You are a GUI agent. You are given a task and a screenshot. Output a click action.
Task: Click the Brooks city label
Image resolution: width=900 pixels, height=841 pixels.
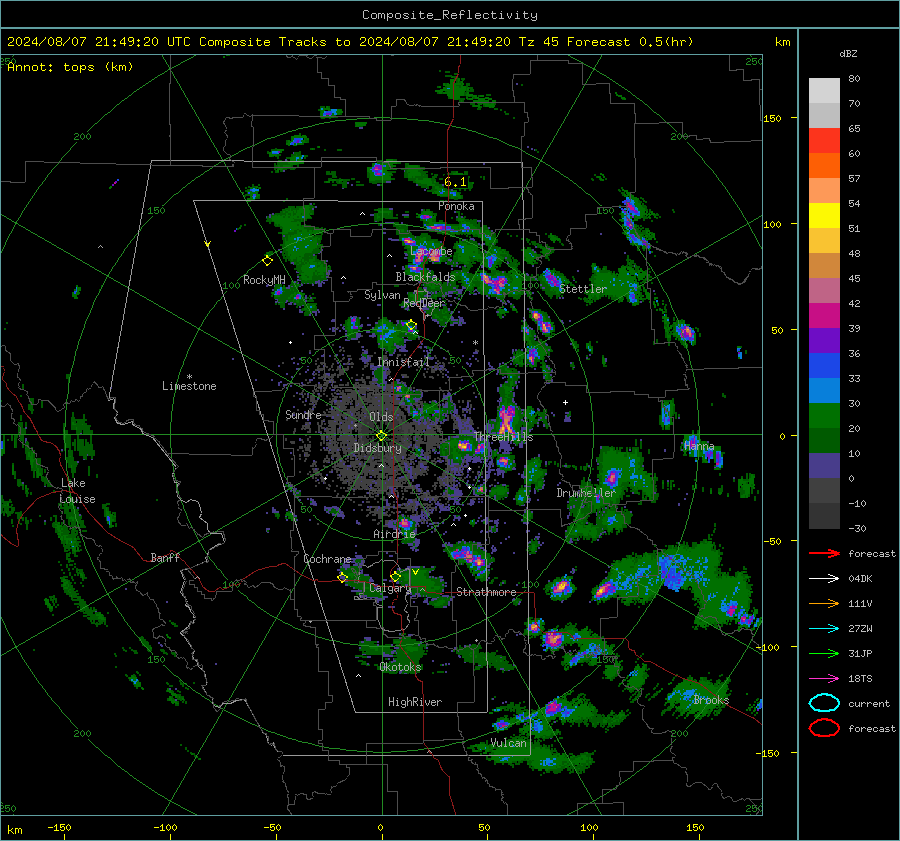[x=711, y=700]
